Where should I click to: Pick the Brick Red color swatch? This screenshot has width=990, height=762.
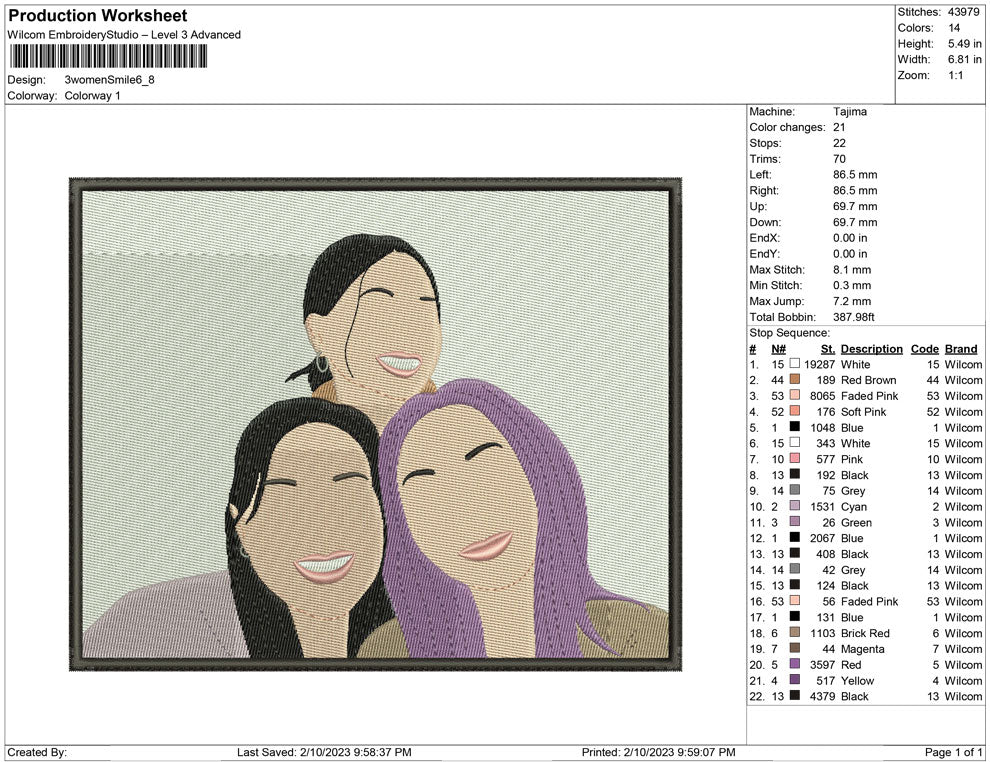[795, 633]
